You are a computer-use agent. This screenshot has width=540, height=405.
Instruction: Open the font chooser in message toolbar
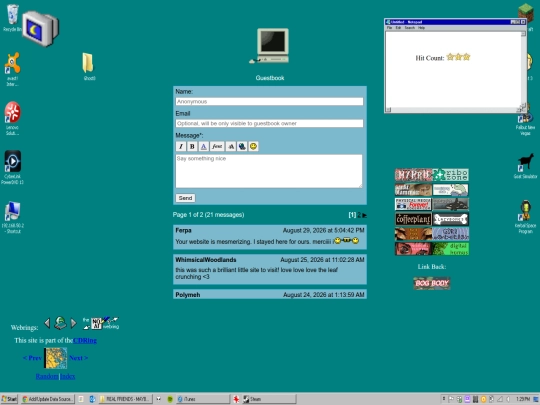pos(217,146)
